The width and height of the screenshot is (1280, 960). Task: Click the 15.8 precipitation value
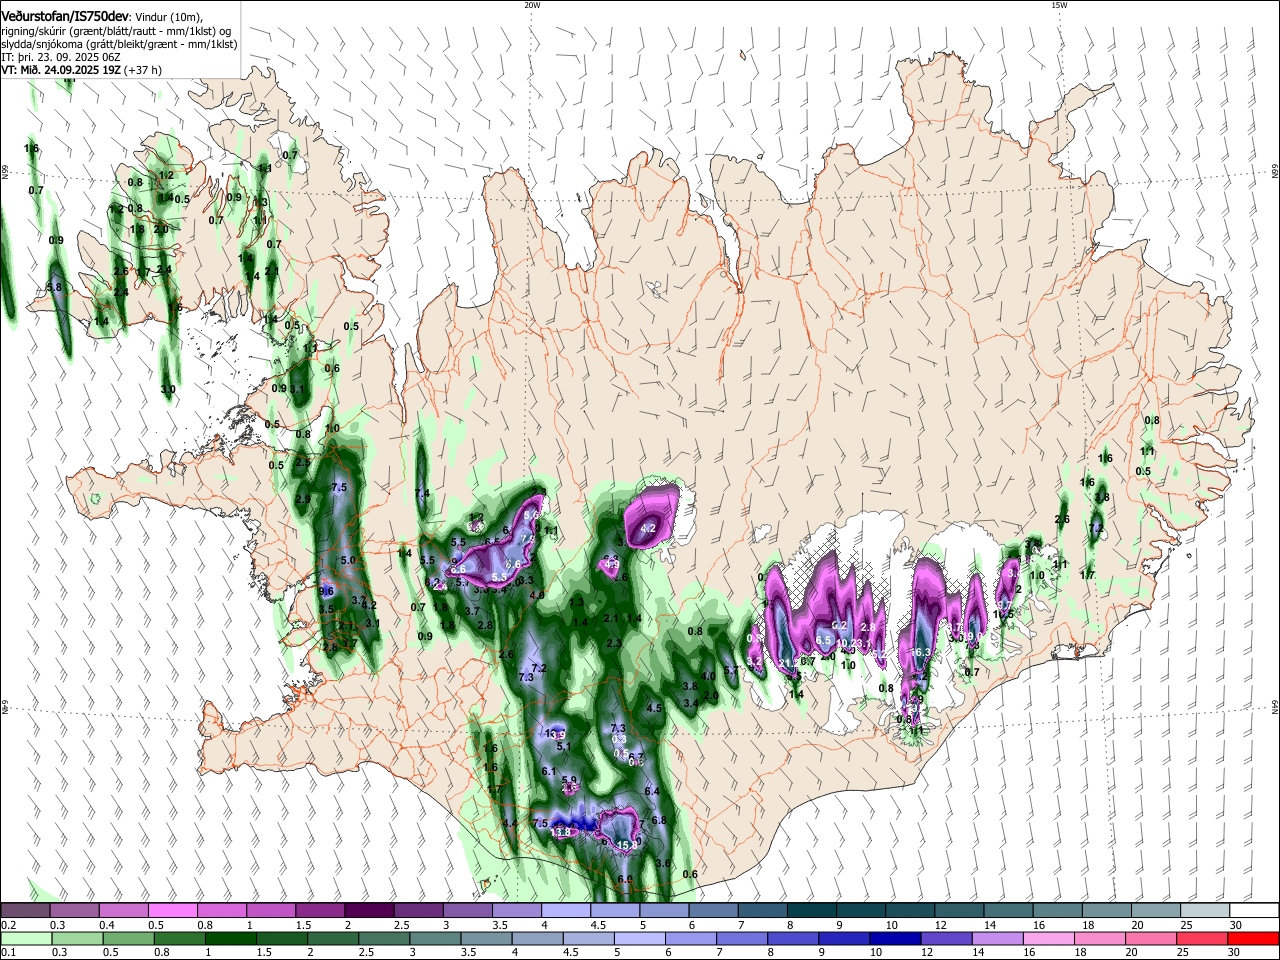627,846
